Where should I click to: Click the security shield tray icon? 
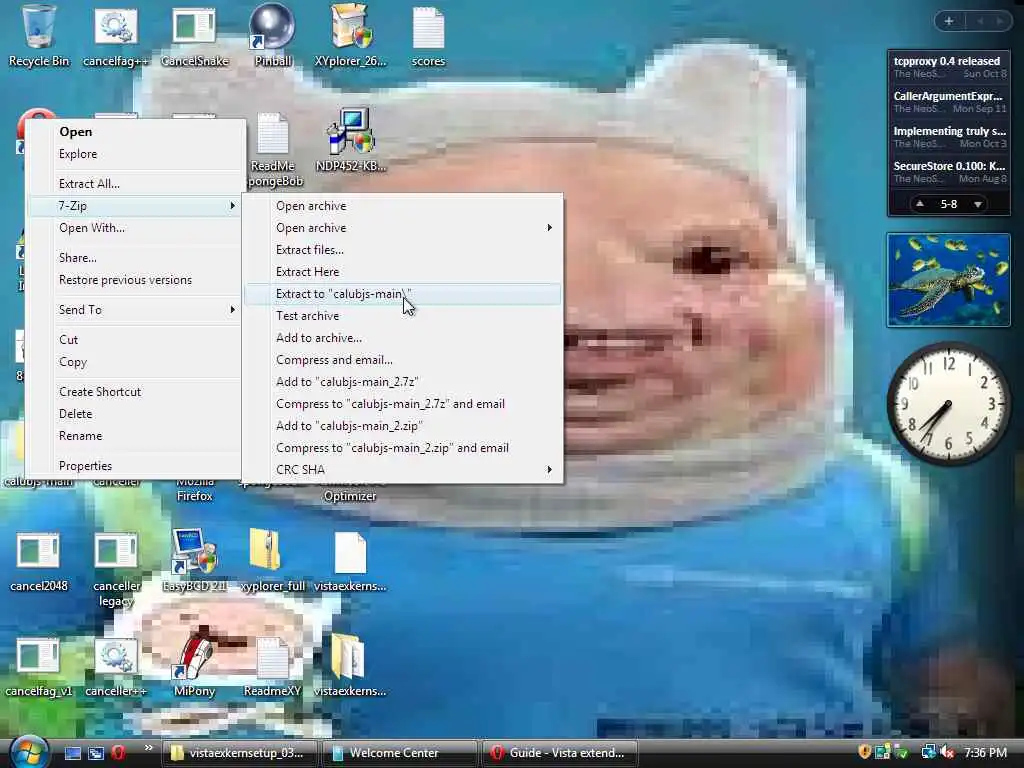click(x=865, y=753)
